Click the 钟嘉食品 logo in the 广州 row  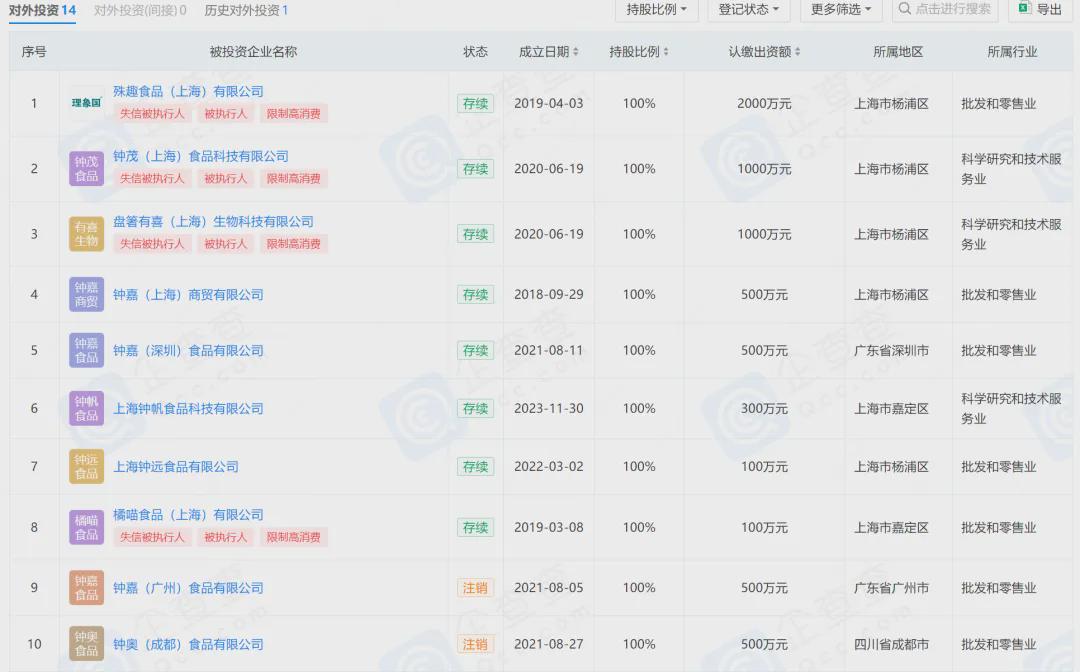point(86,587)
